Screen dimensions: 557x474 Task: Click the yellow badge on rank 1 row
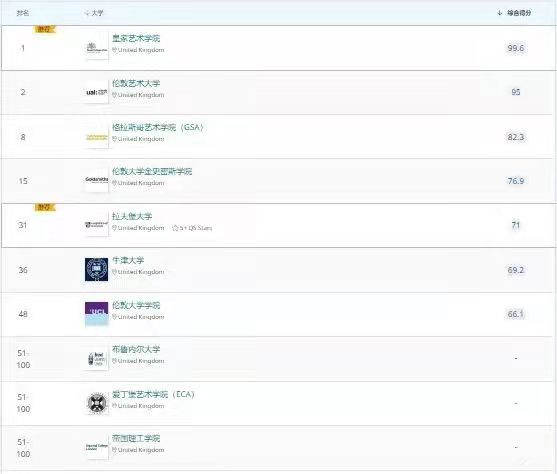(x=45, y=29)
